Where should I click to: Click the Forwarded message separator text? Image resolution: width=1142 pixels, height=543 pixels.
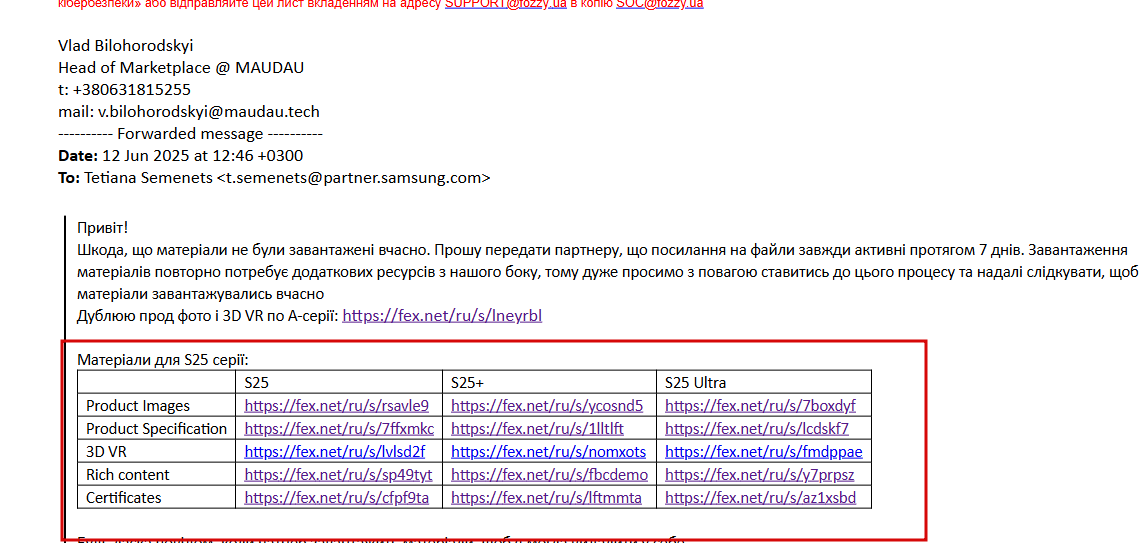(190, 134)
